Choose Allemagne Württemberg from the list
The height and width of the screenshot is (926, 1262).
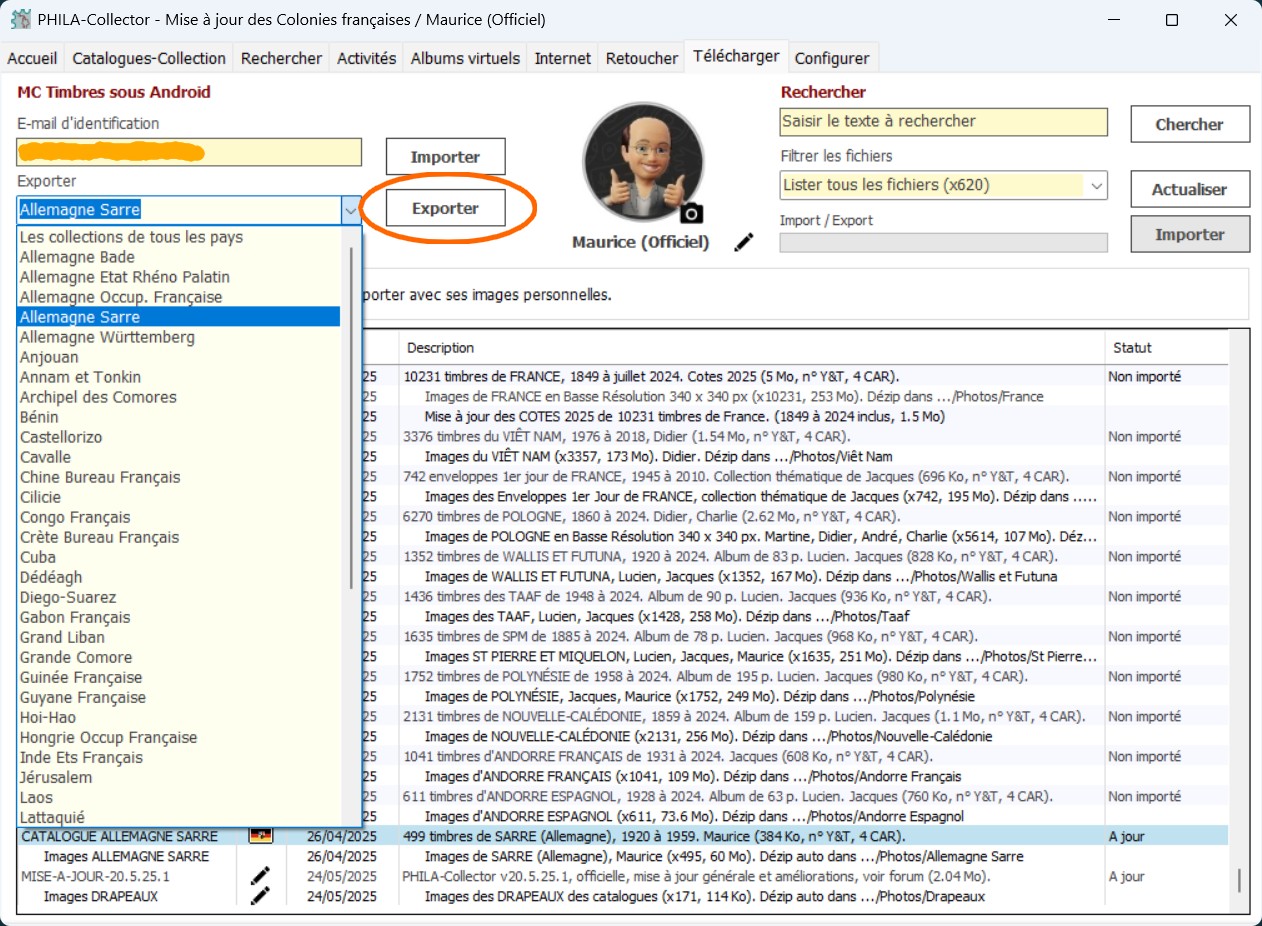180,337
